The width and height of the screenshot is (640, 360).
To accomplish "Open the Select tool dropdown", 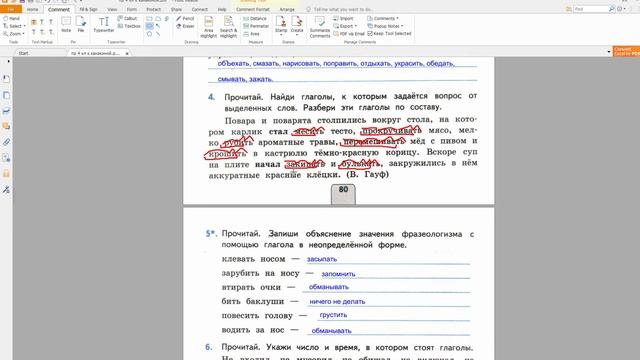I will pos(14,26).
